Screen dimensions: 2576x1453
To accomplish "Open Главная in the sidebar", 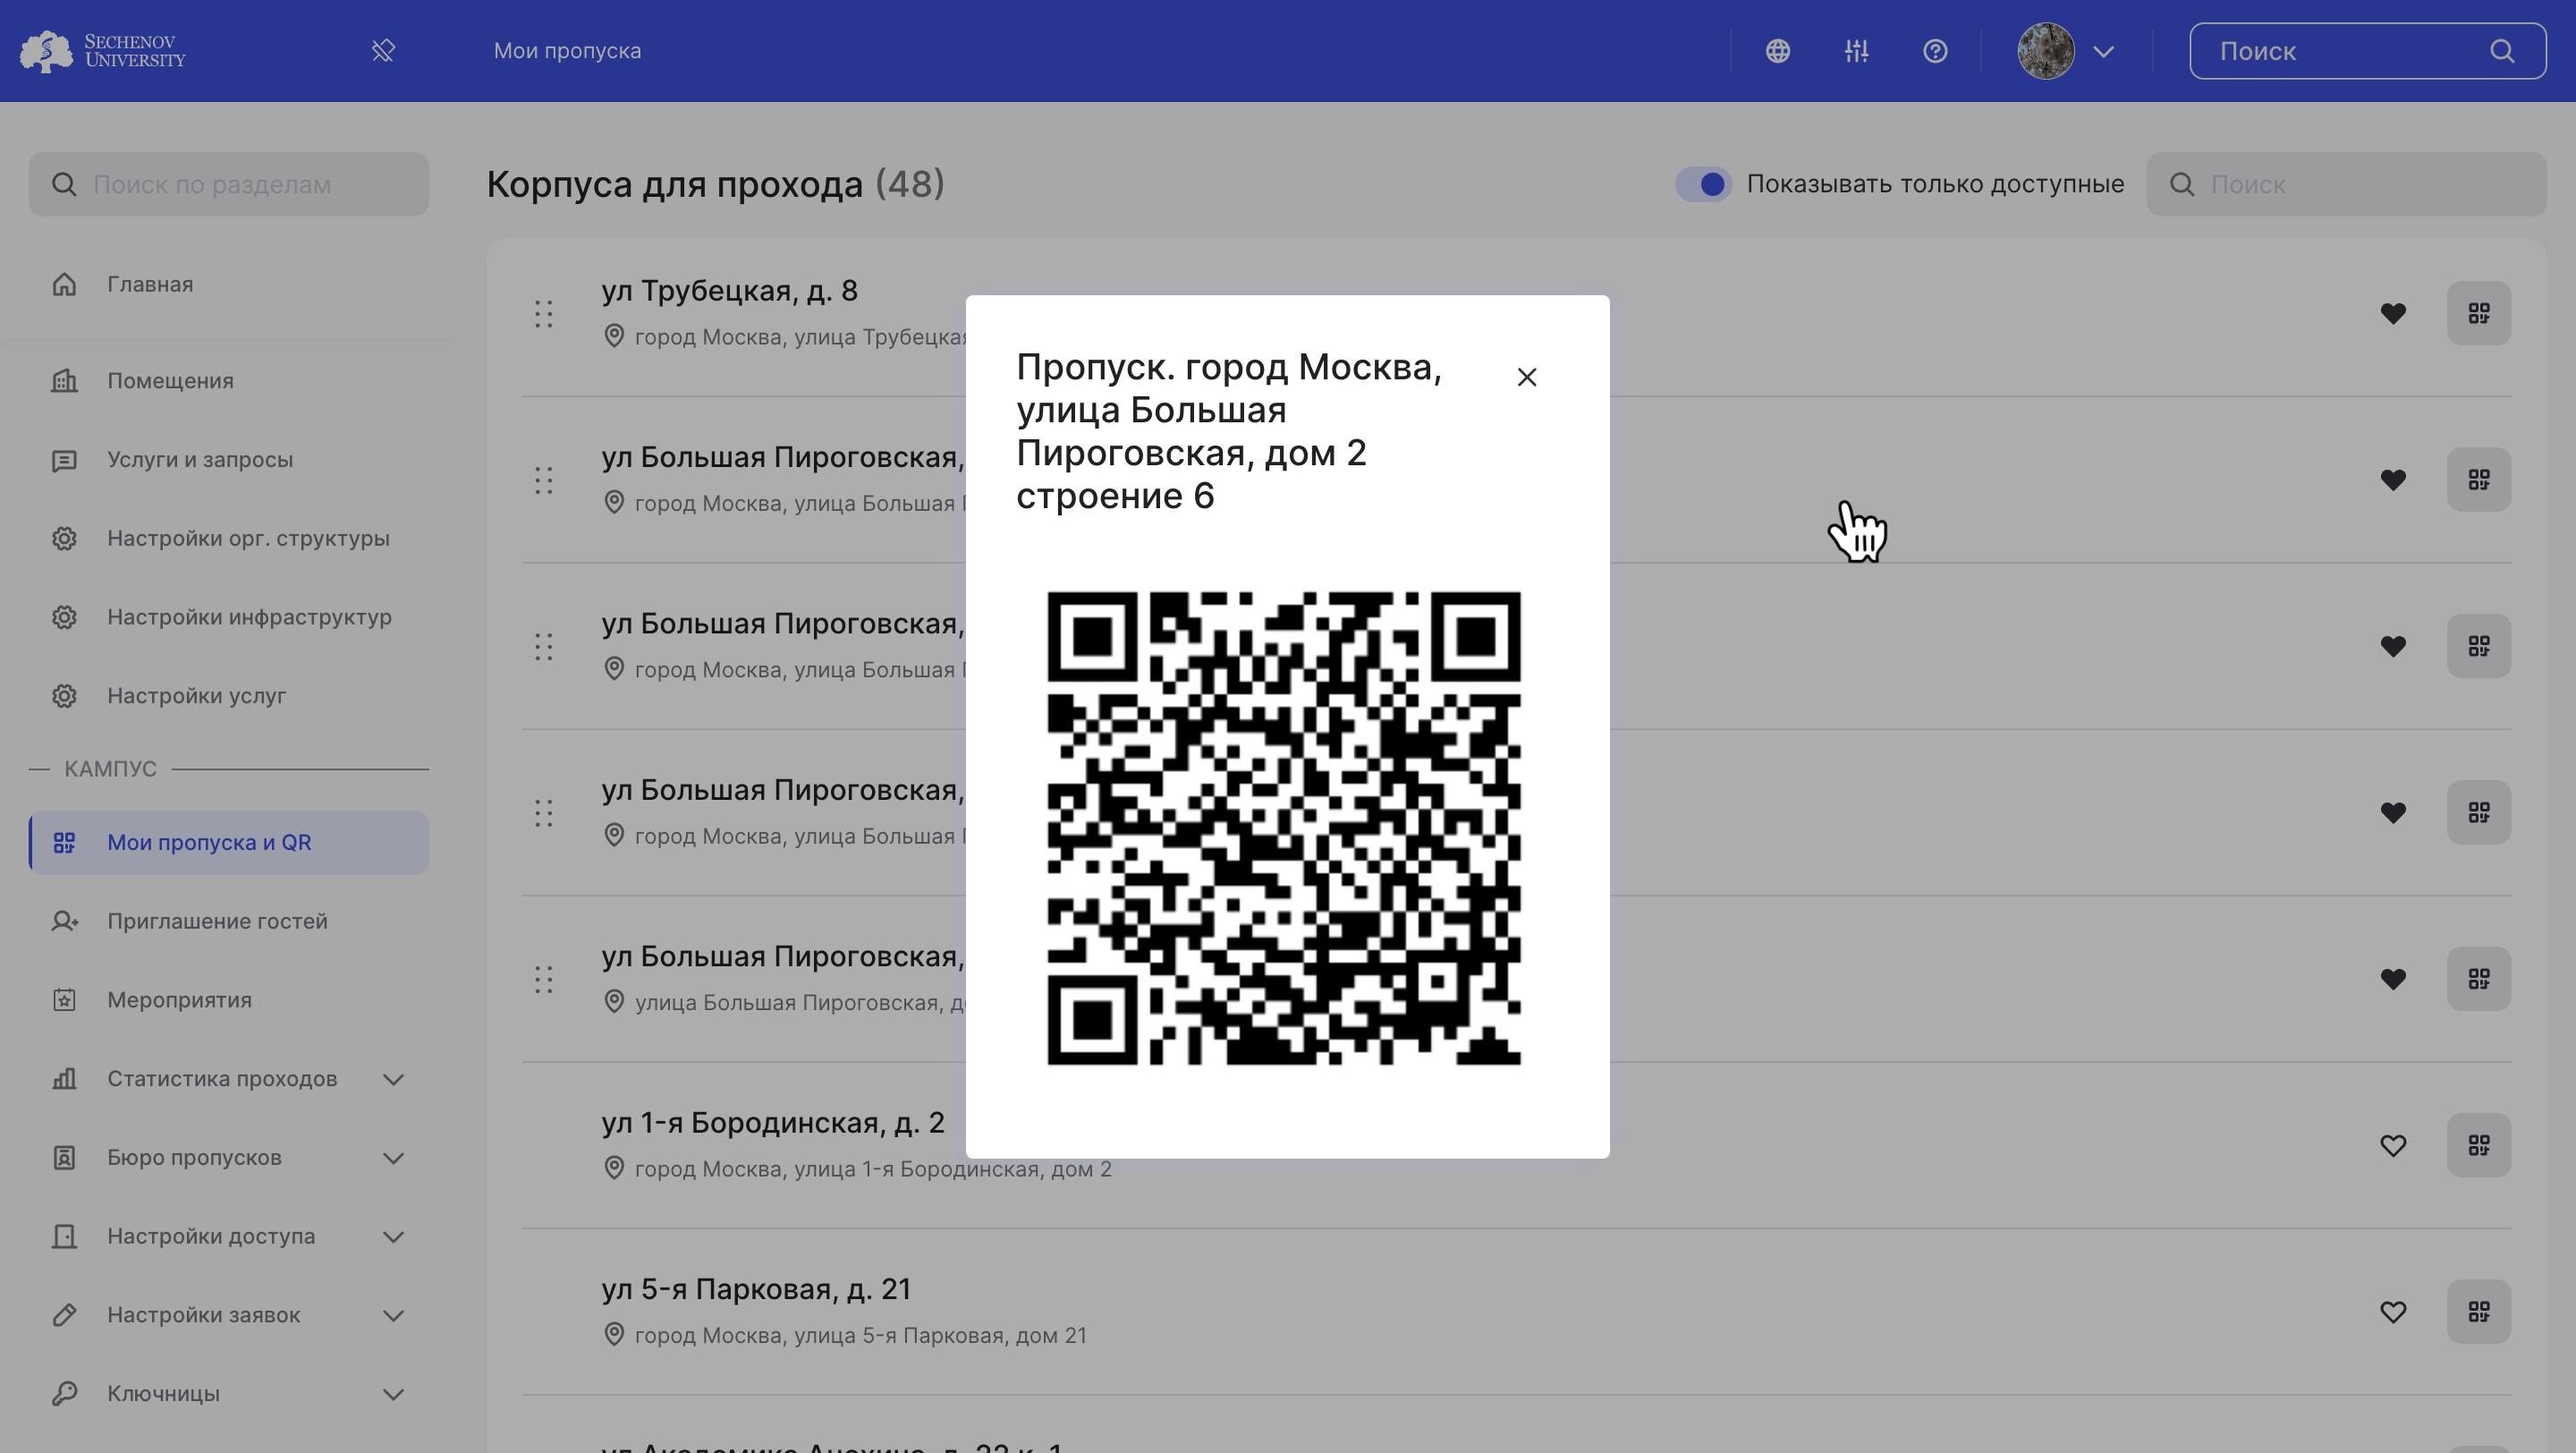I will 228,284.
